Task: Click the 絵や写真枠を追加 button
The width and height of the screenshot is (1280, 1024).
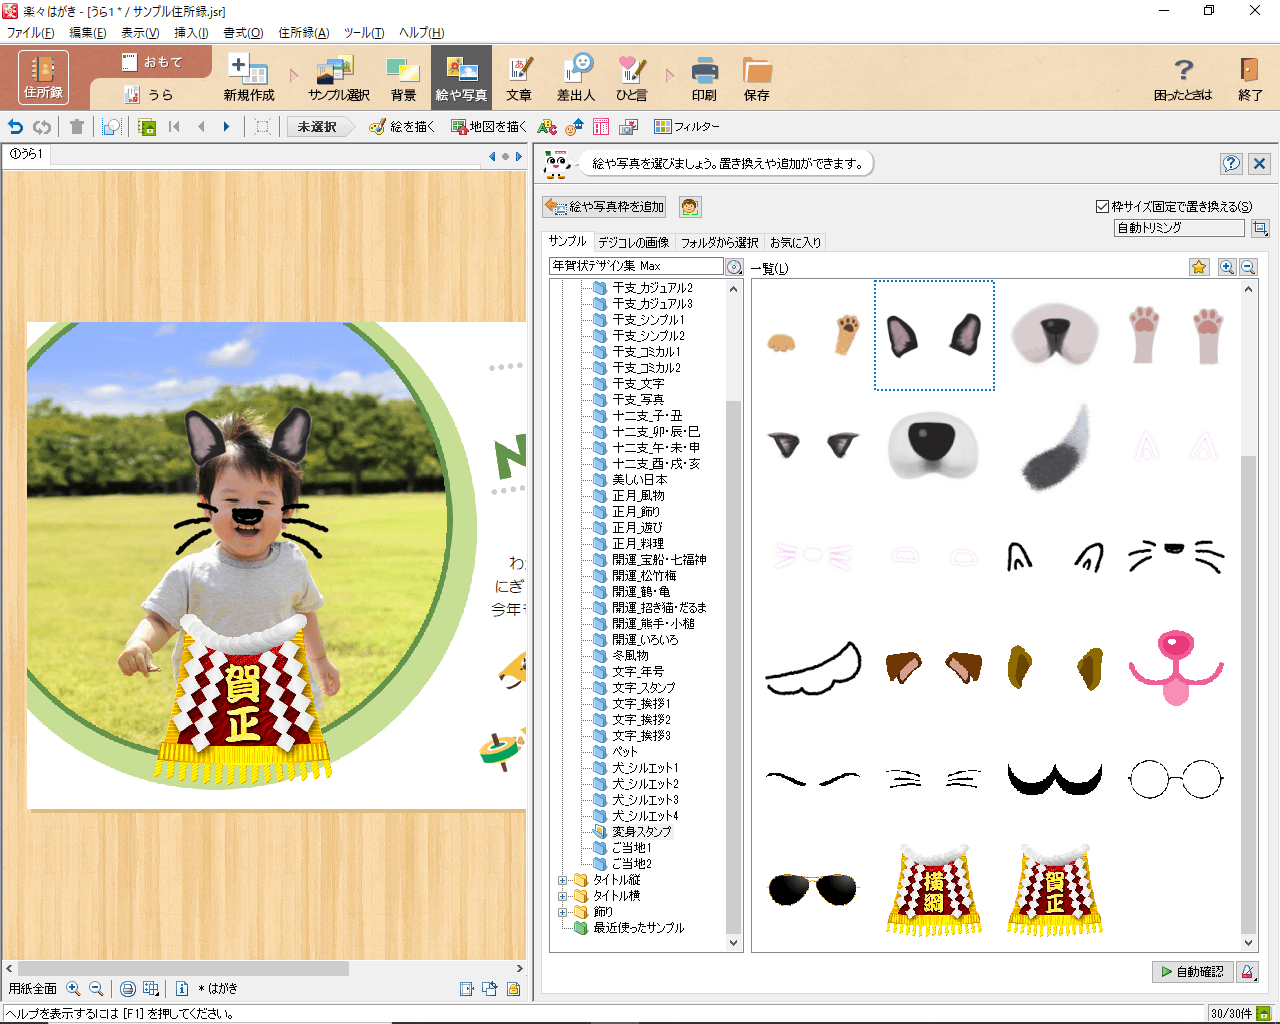Action: (x=605, y=207)
